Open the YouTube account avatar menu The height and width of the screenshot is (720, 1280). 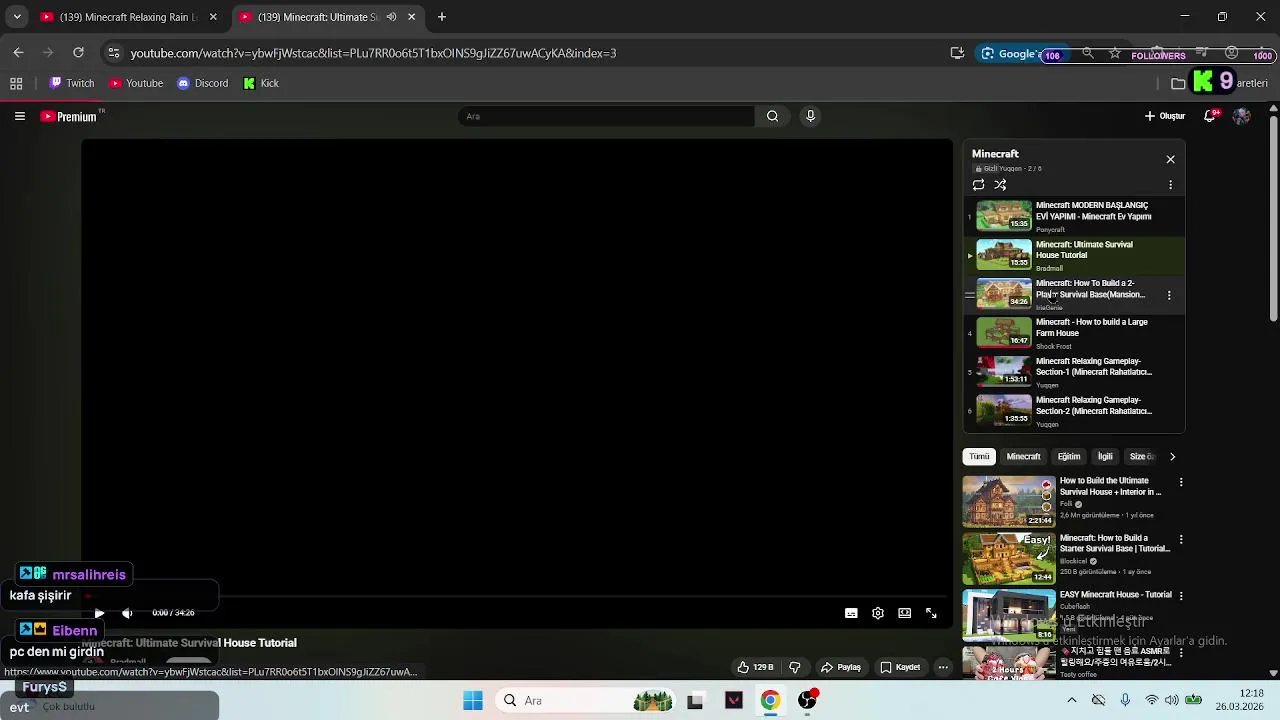(1241, 116)
